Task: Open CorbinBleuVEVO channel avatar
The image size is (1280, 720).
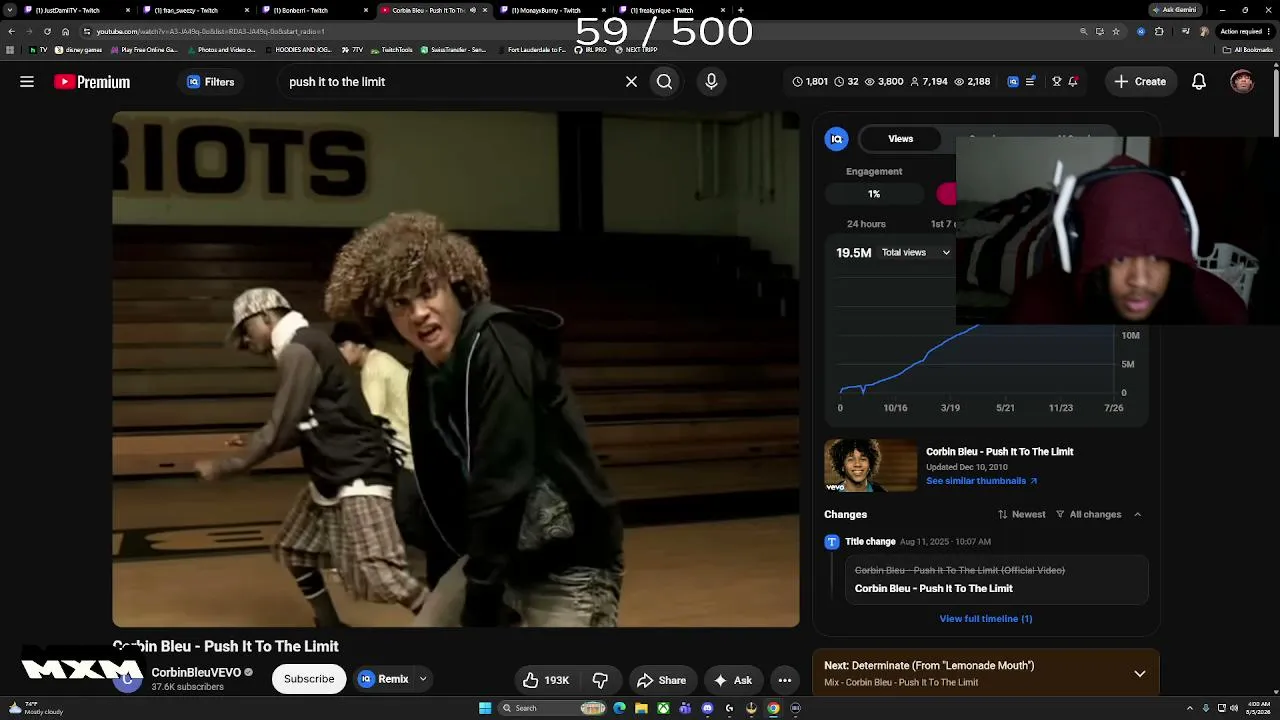Action: tap(127, 679)
